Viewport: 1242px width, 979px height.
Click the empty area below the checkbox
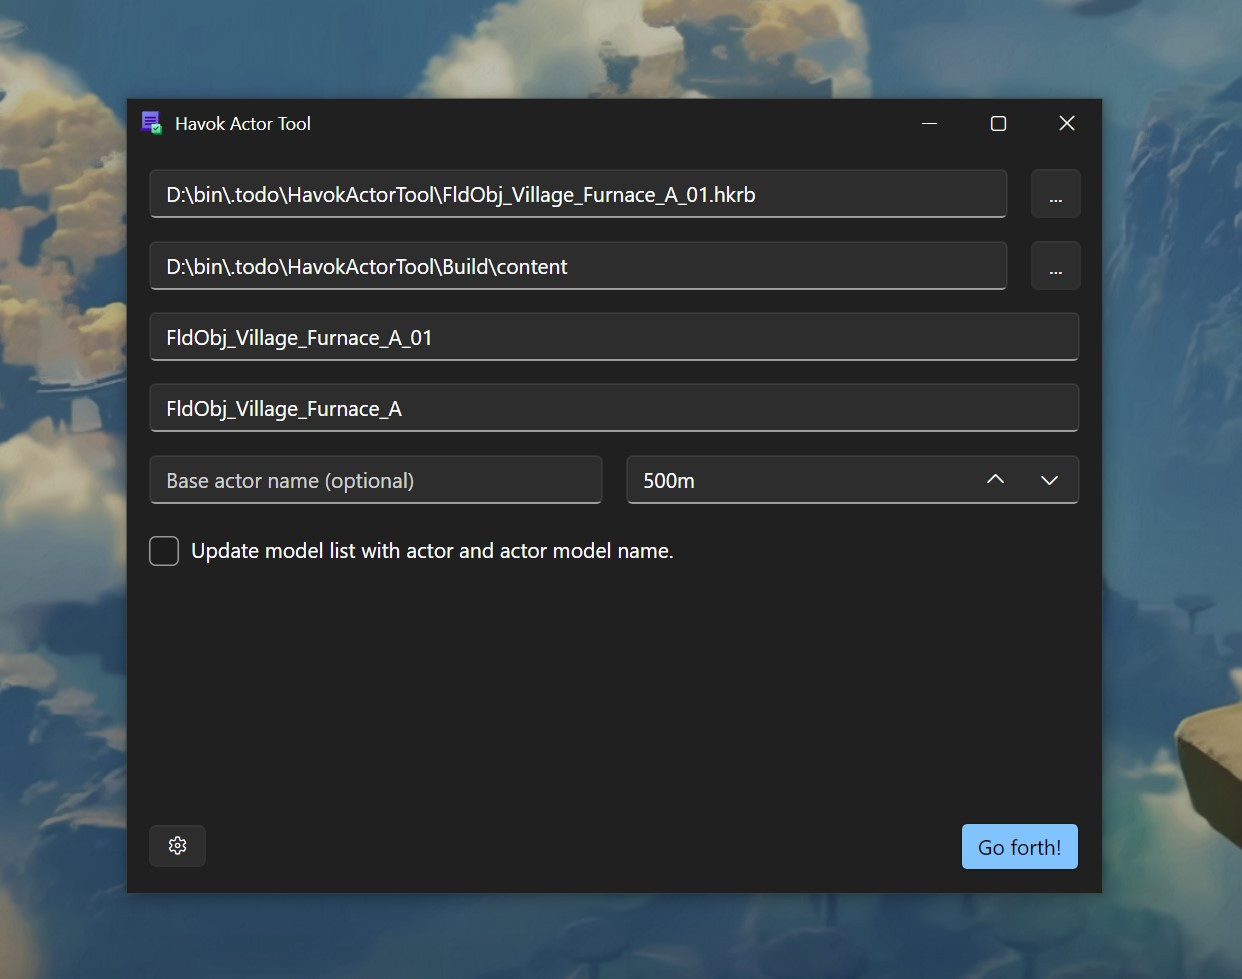[x=614, y=680]
